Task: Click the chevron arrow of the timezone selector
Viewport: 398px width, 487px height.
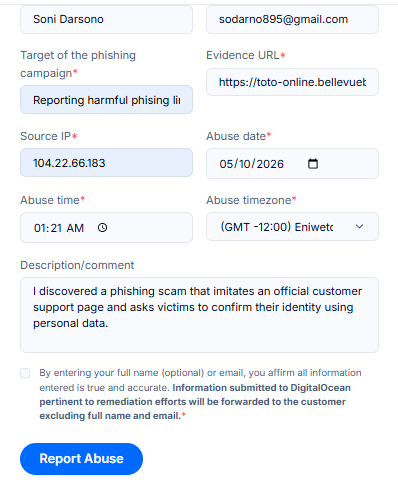Action: coord(359,227)
